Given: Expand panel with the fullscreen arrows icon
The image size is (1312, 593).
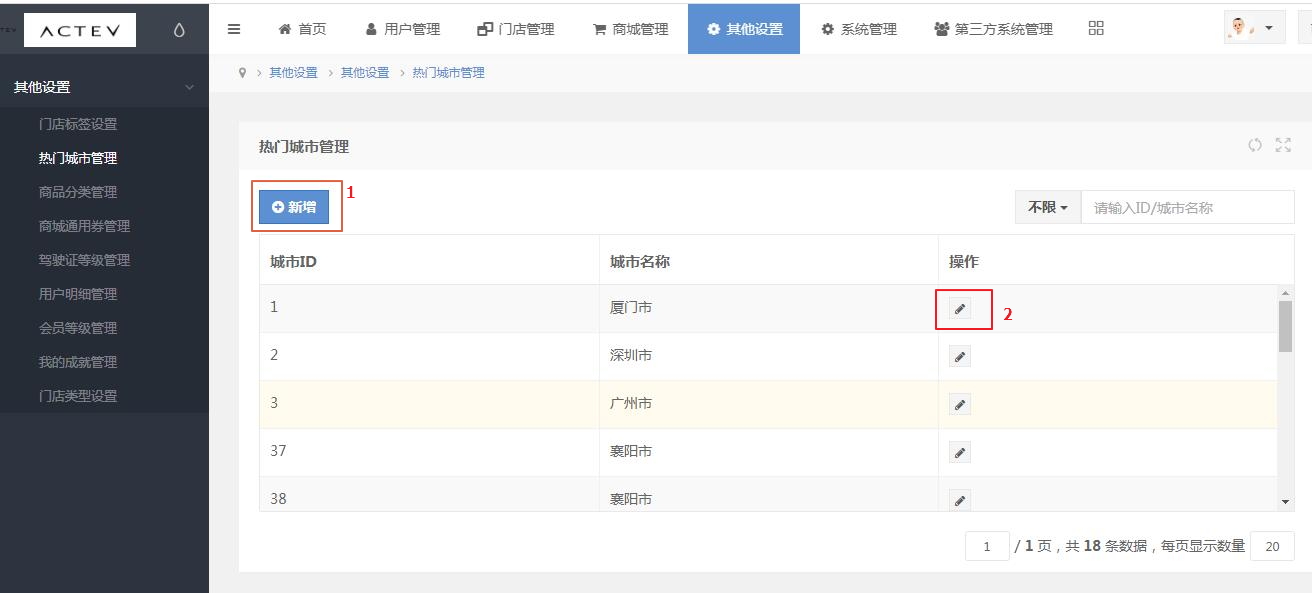Looking at the screenshot, I should pyautogui.click(x=1283, y=145).
